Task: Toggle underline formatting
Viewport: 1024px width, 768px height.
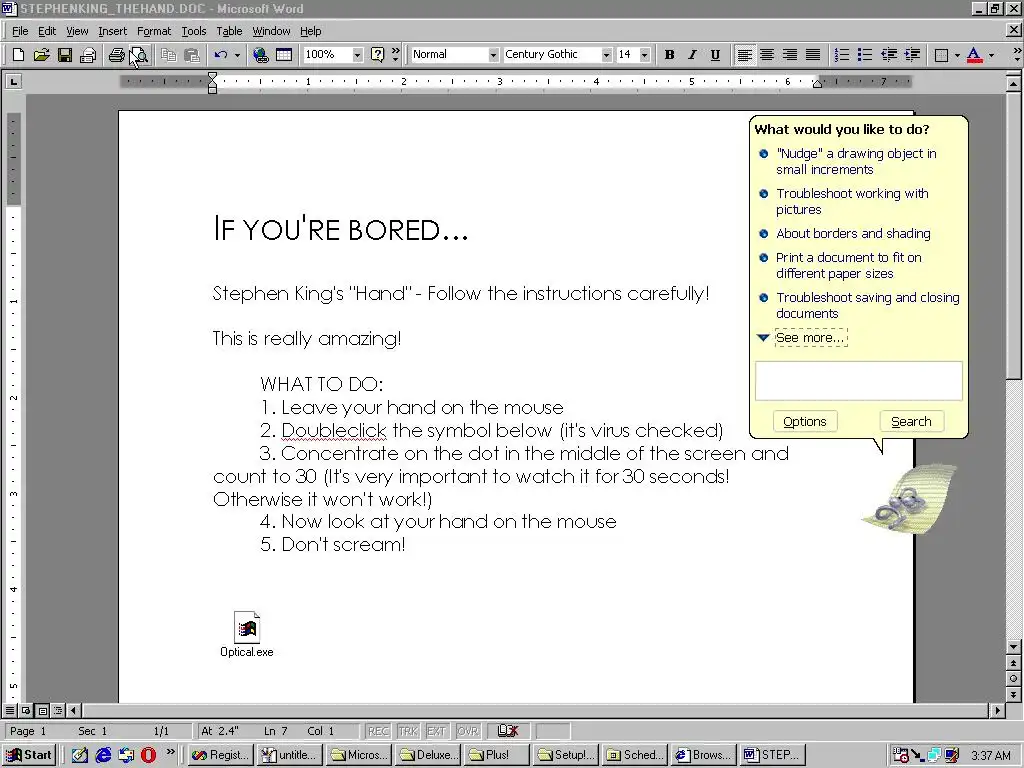Action: coord(715,55)
